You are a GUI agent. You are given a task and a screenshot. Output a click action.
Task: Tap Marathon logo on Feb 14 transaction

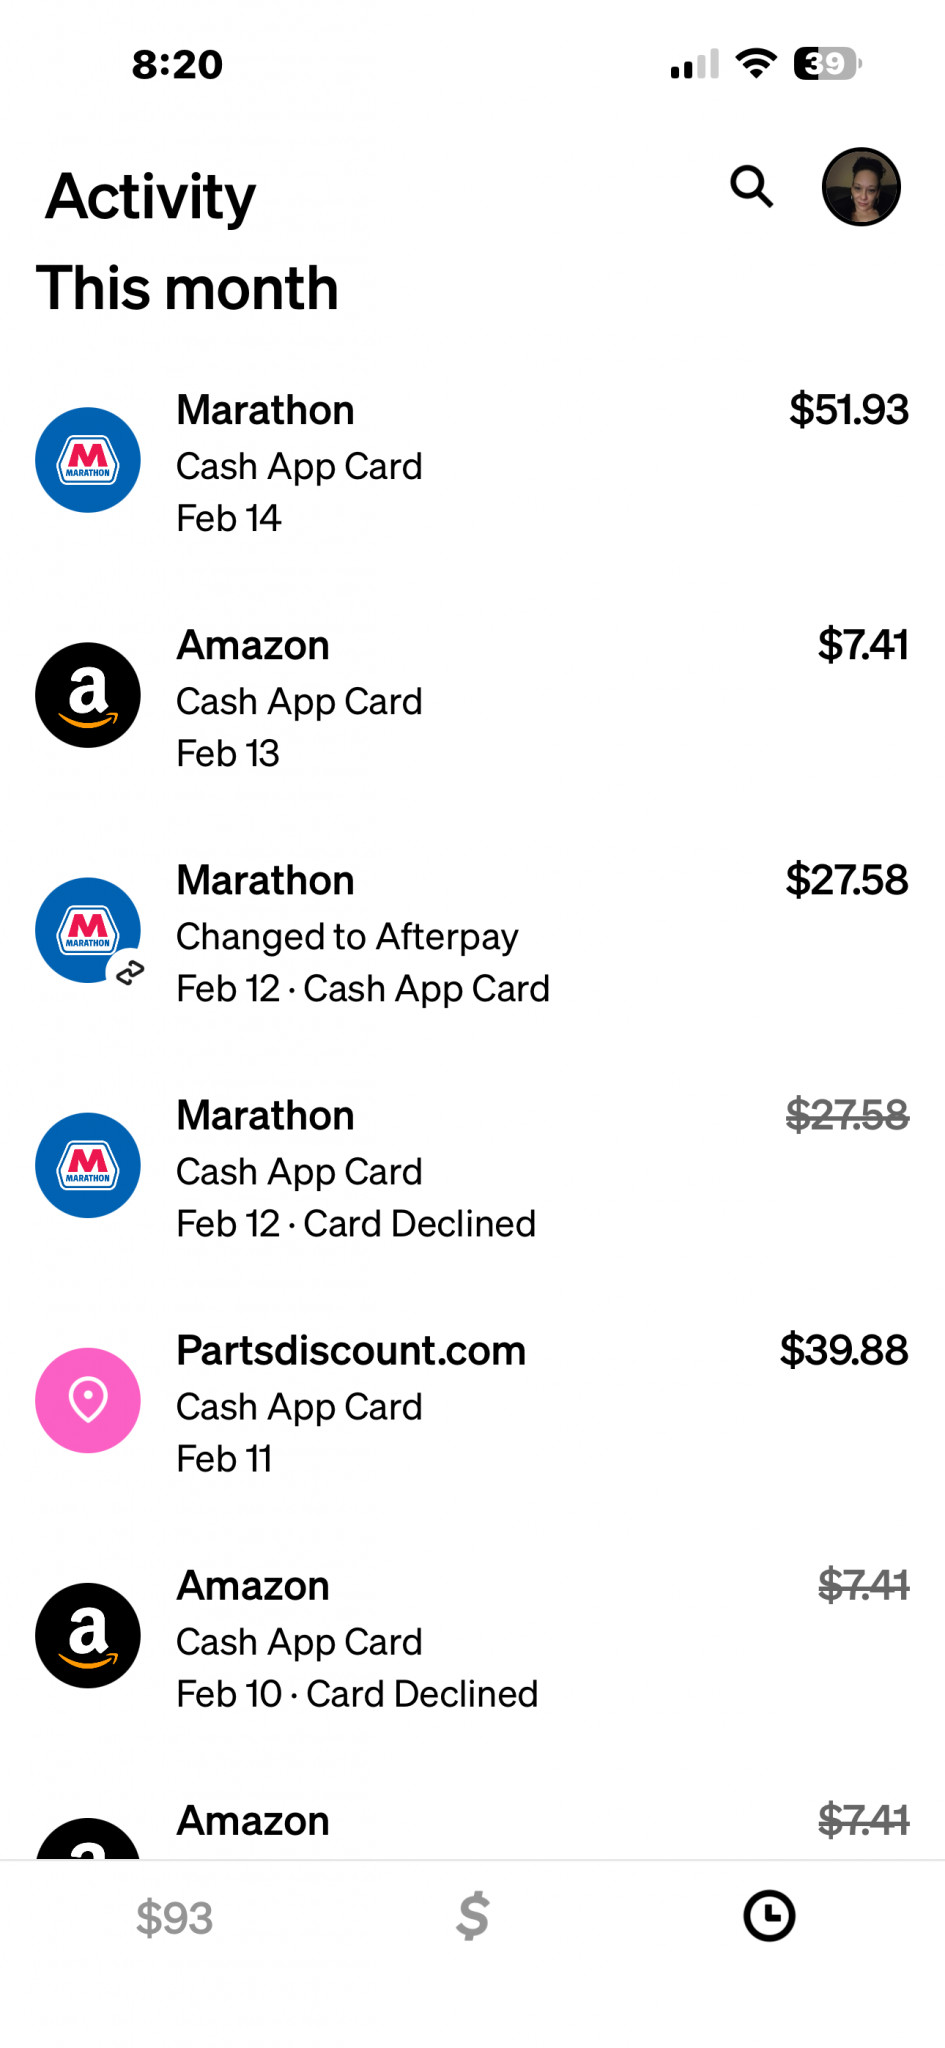click(88, 460)
